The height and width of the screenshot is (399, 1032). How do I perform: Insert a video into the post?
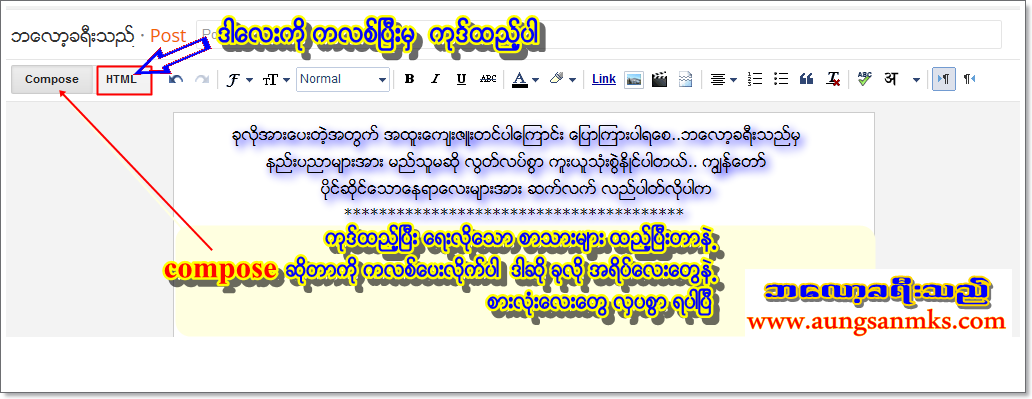coord(659,80)
